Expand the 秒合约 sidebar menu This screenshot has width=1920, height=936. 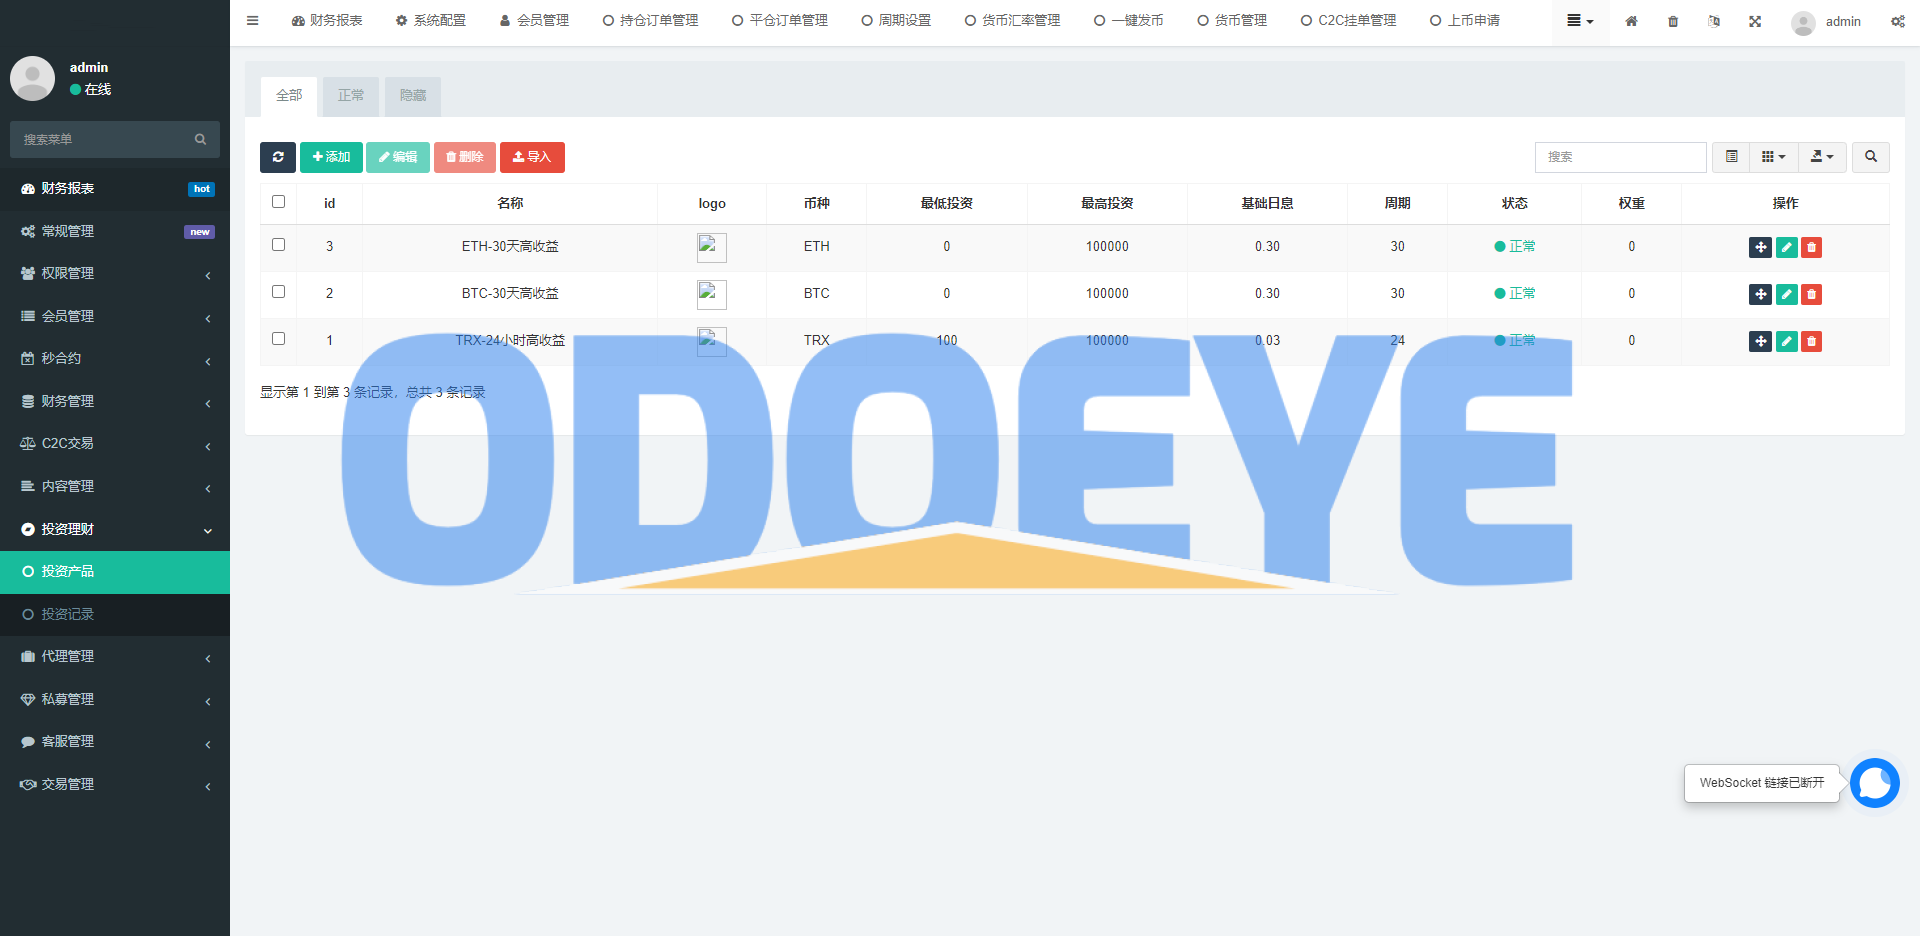point(115,359)
